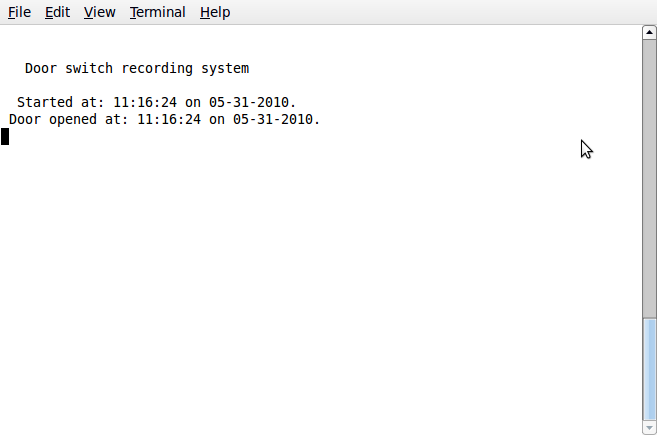Open the Help menu
The width and height of the screenshot is (657, 435).
point(215,12)
